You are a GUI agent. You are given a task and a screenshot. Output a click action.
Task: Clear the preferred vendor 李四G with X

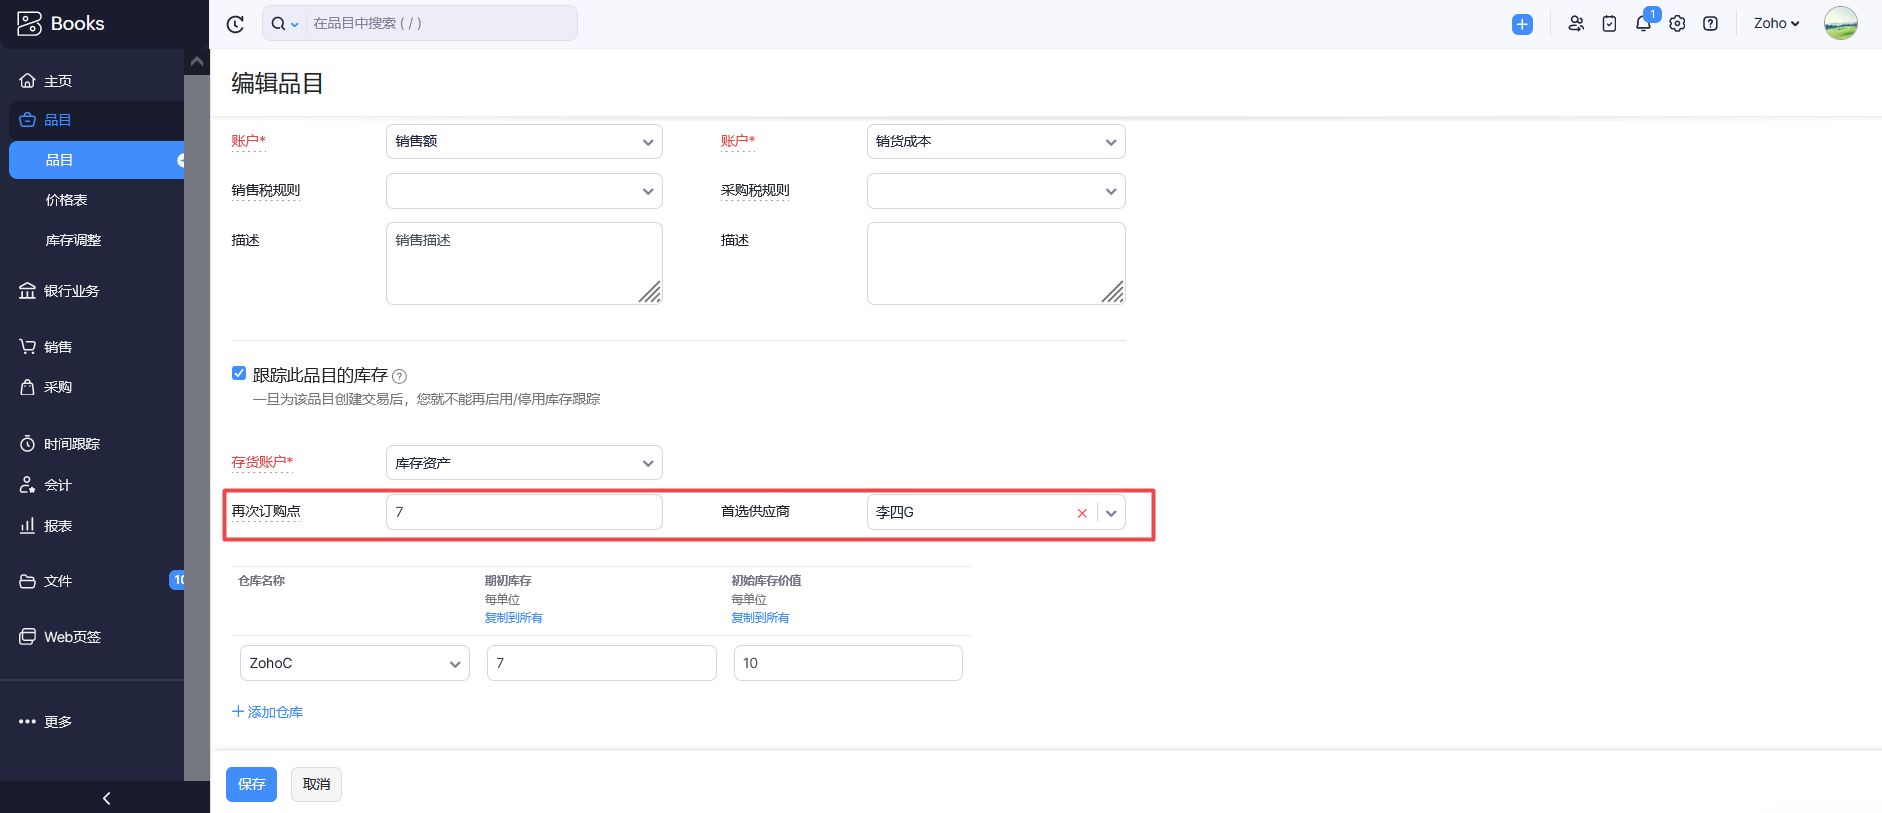(1082, 513)
